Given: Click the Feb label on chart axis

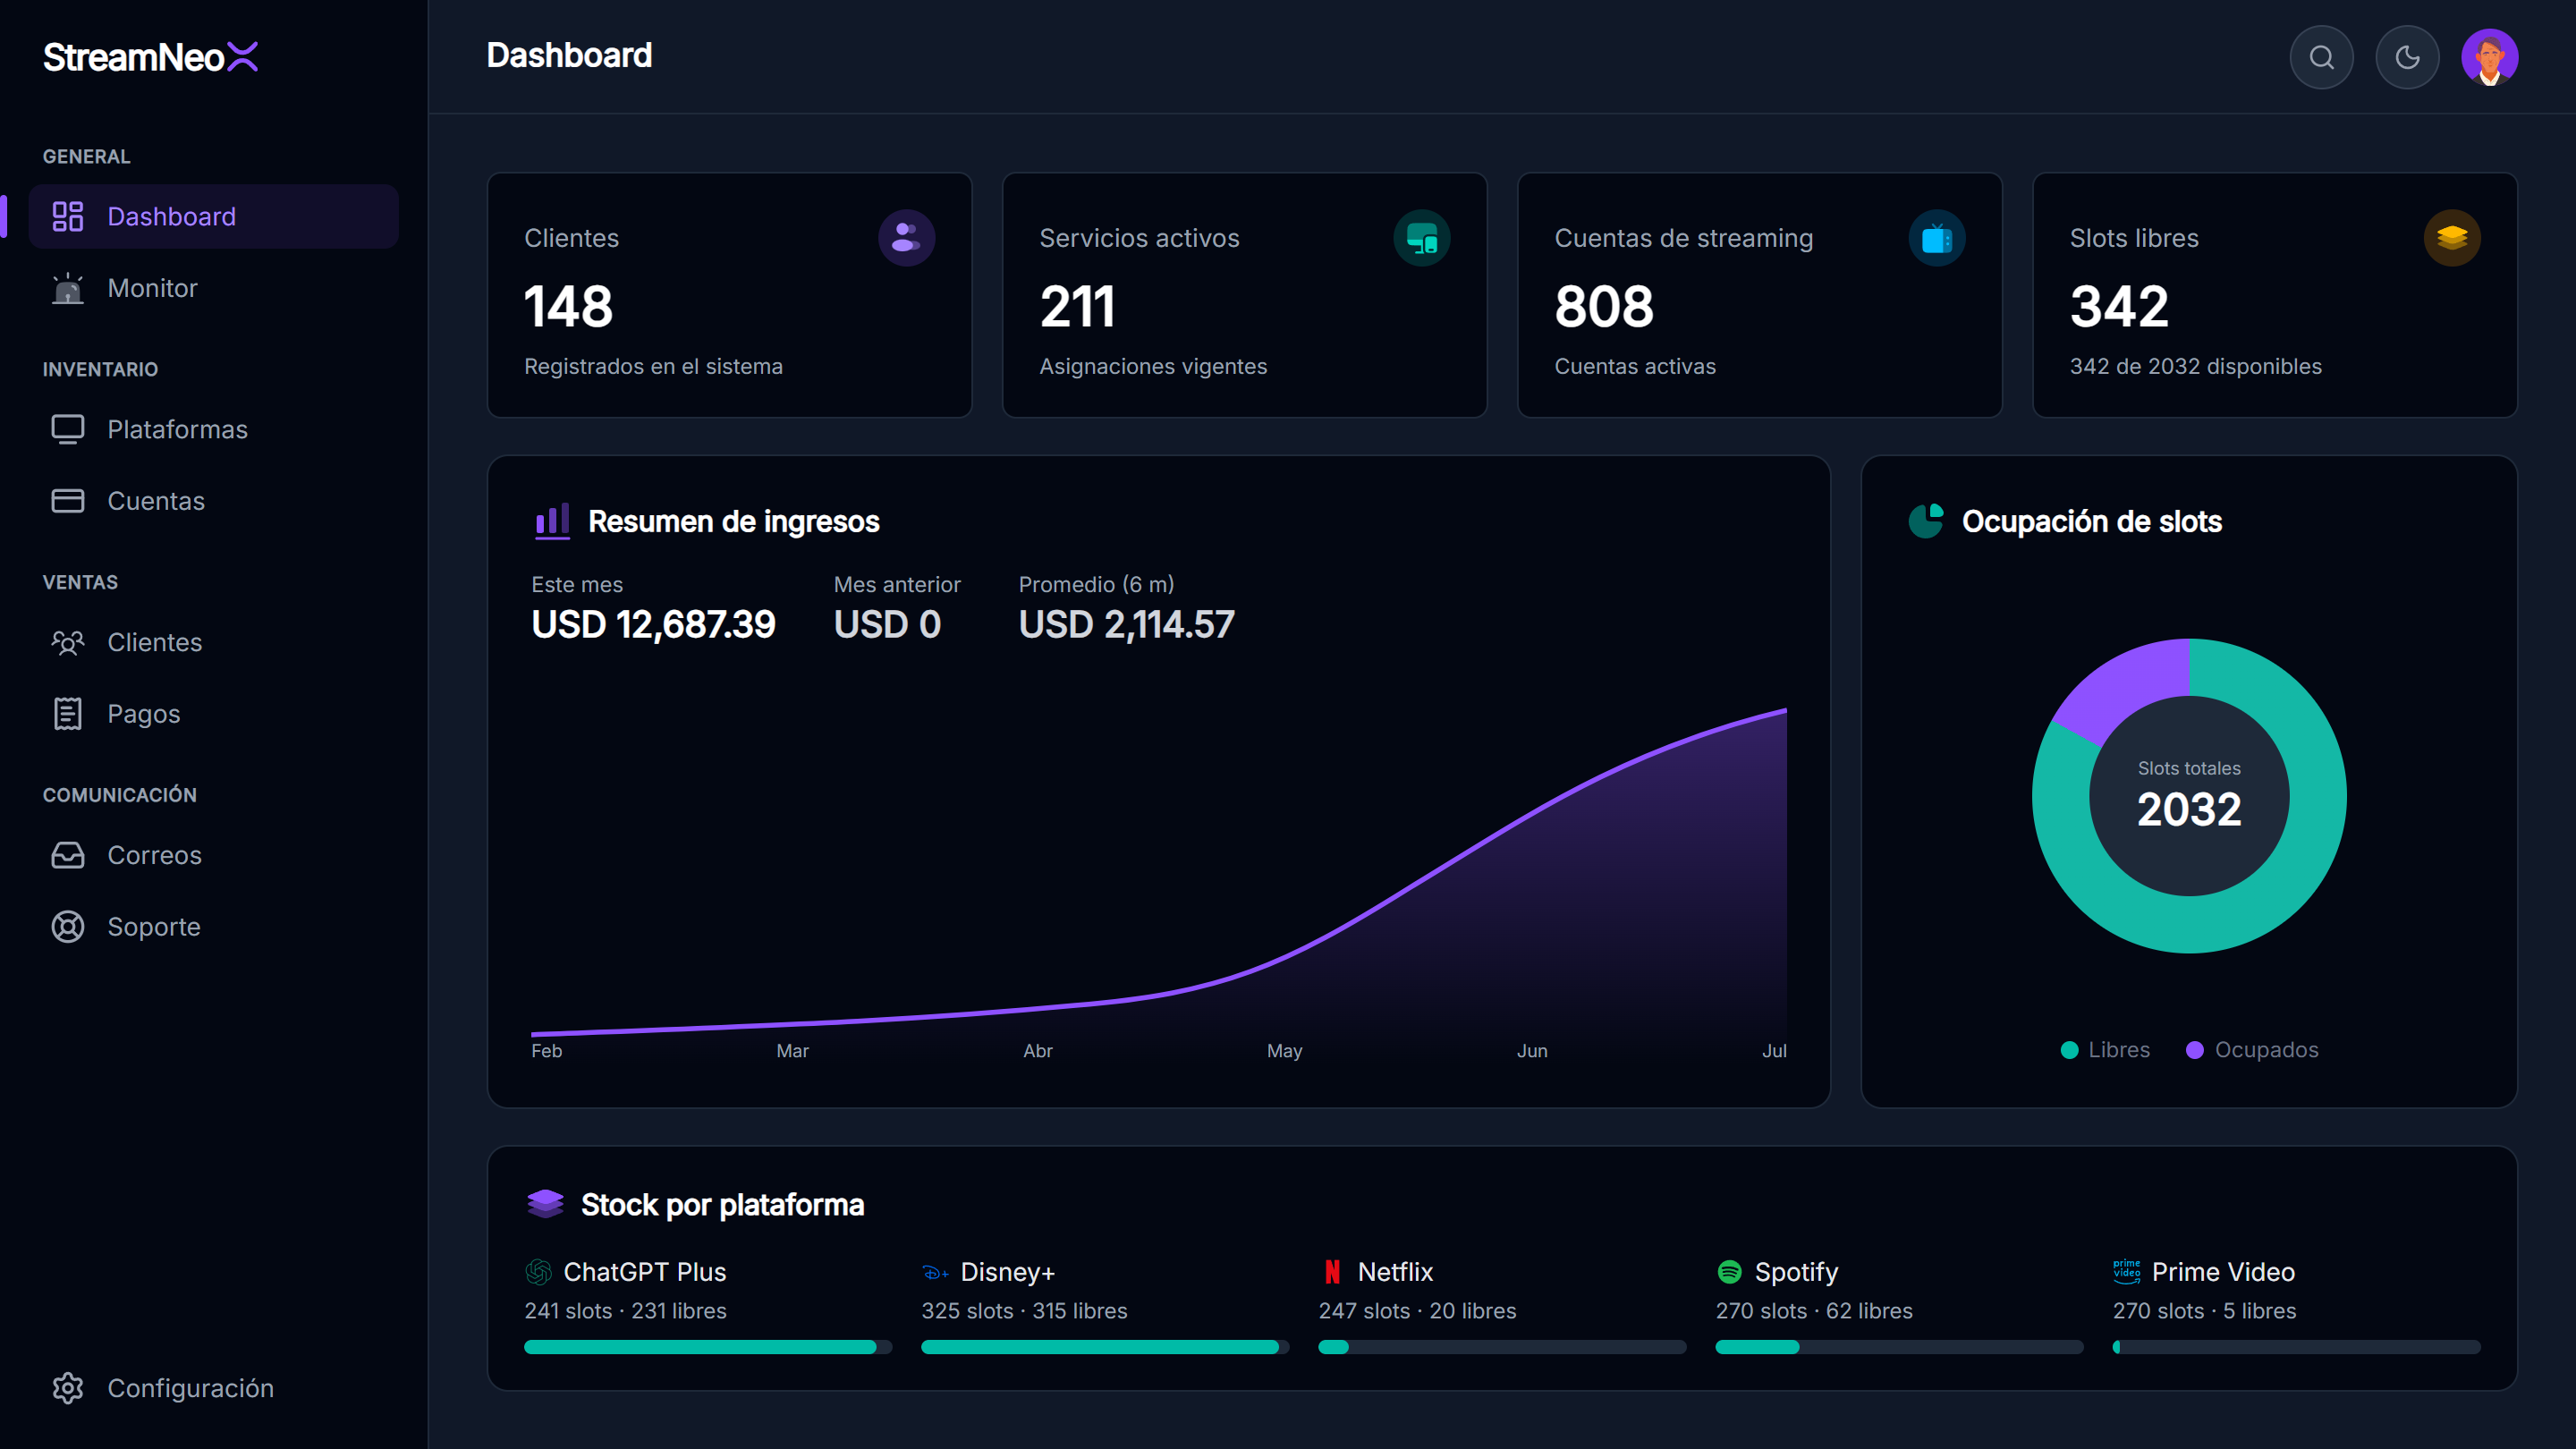Looking at the screenshot, I should click(x=546, y=1051).
